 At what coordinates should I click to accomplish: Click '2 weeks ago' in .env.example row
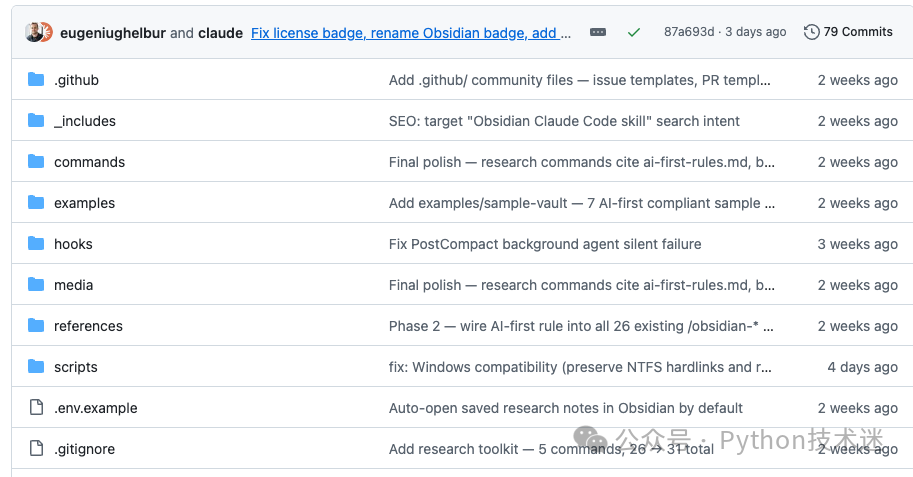tap(857, 408)
